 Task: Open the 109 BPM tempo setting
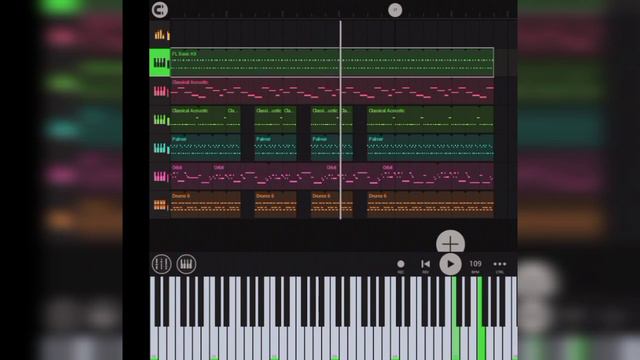[x=475, y=265]
